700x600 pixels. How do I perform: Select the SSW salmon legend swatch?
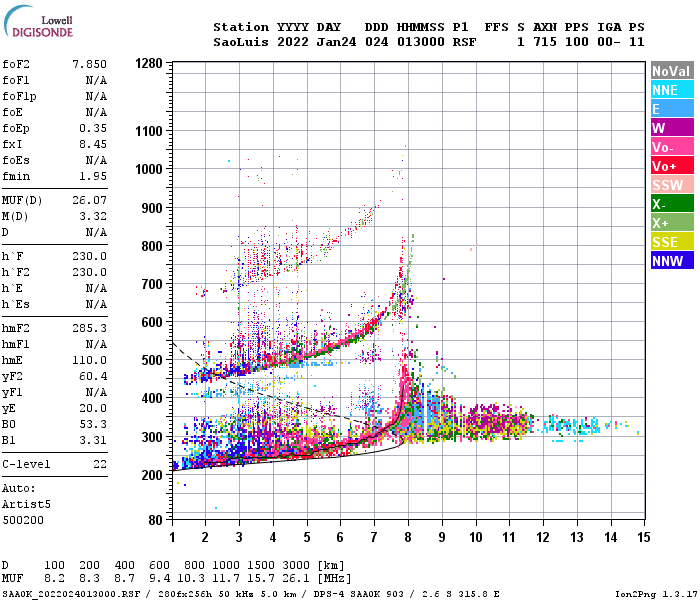pyautogui.click(x=672, y=185)
